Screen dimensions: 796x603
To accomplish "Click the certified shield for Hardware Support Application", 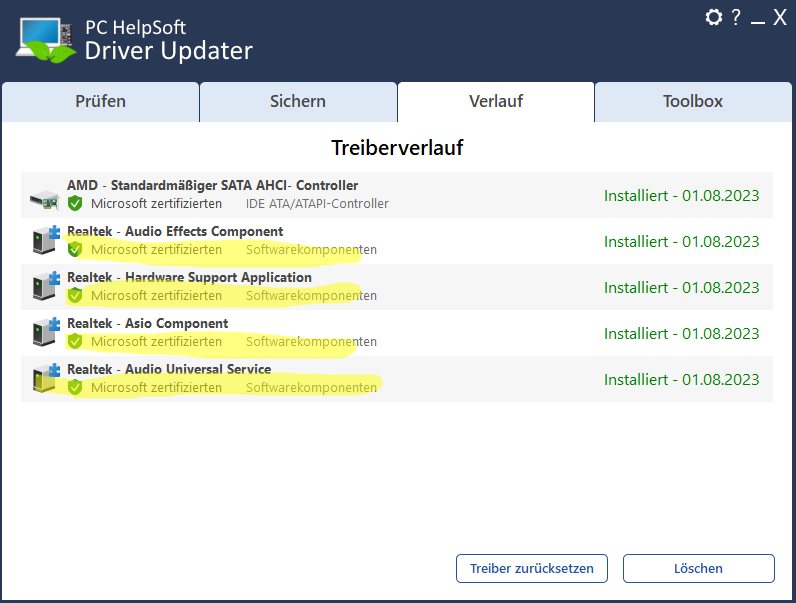I will (x=75, y=295).
